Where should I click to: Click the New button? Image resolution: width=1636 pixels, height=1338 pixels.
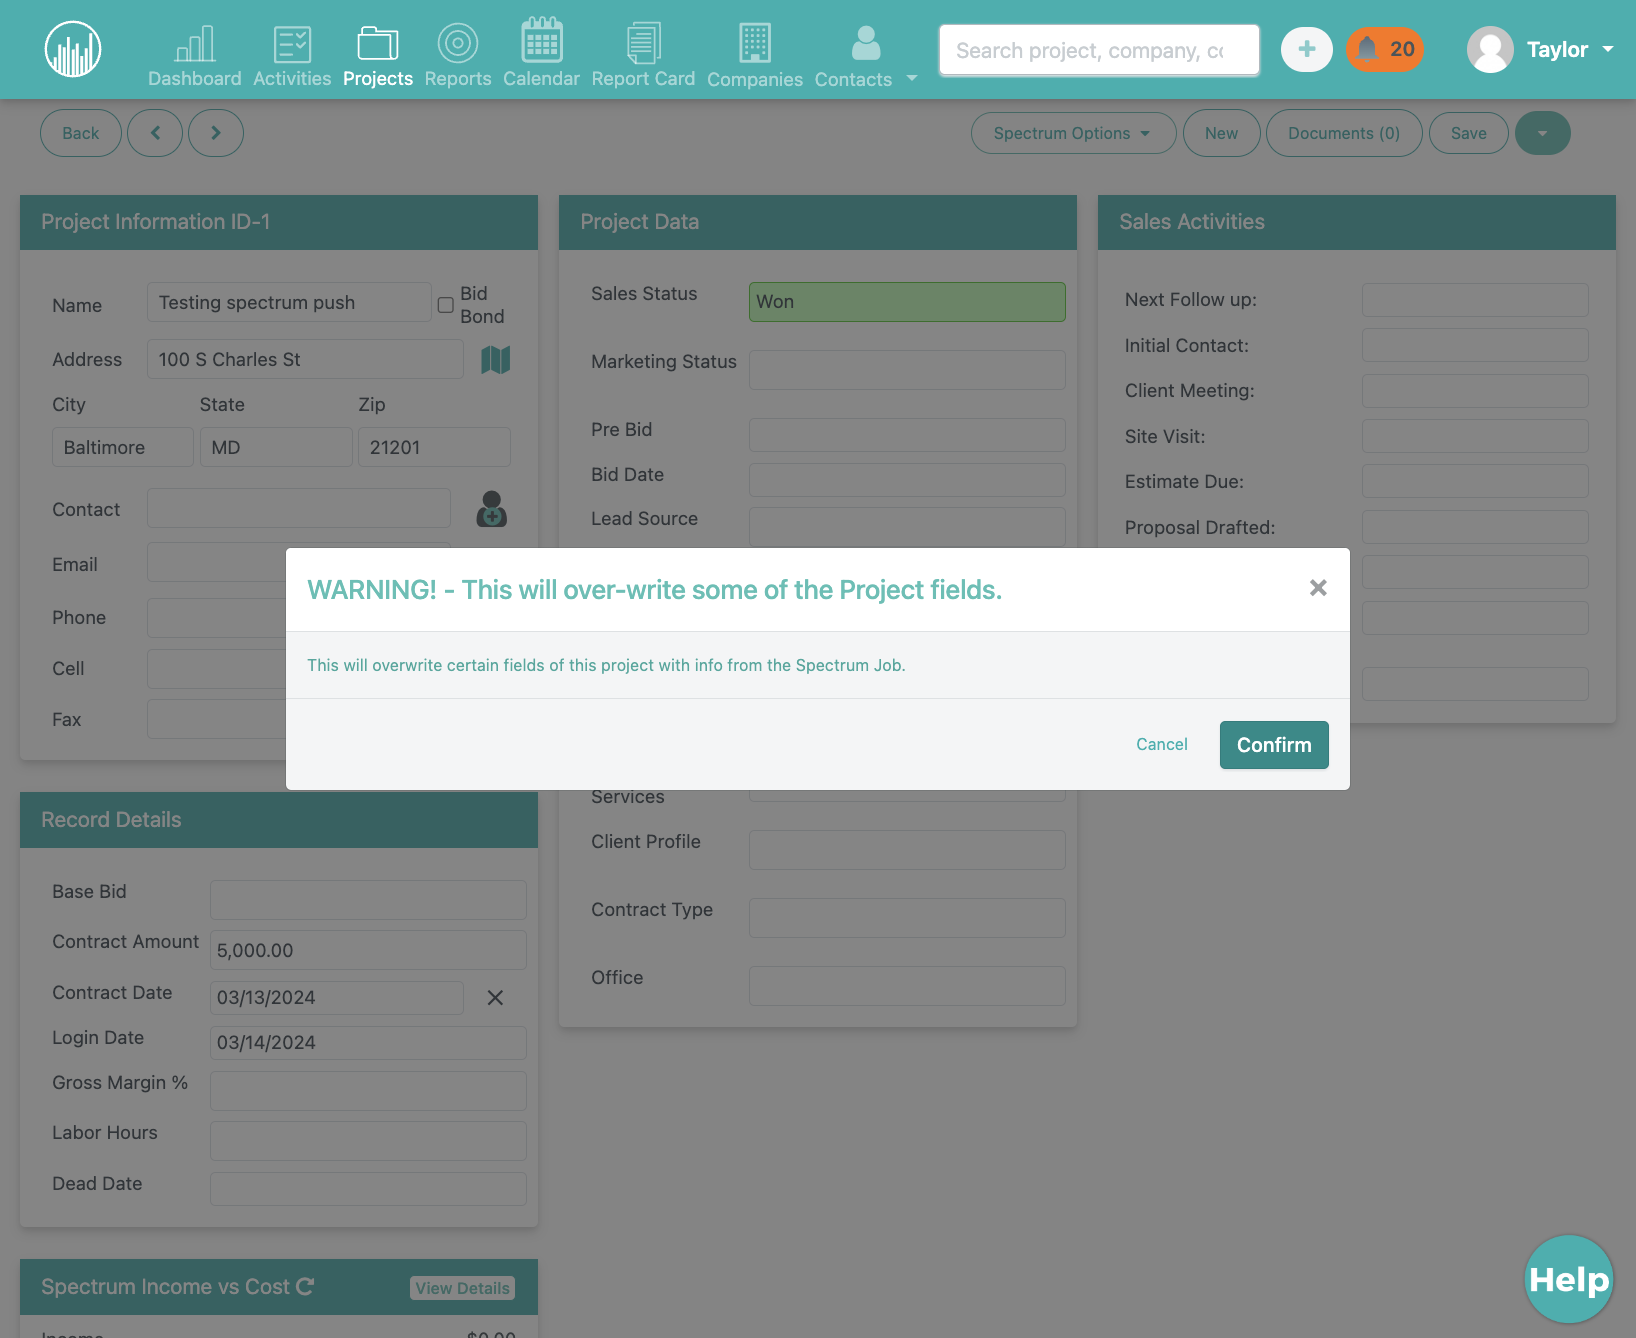[1221, 133]
